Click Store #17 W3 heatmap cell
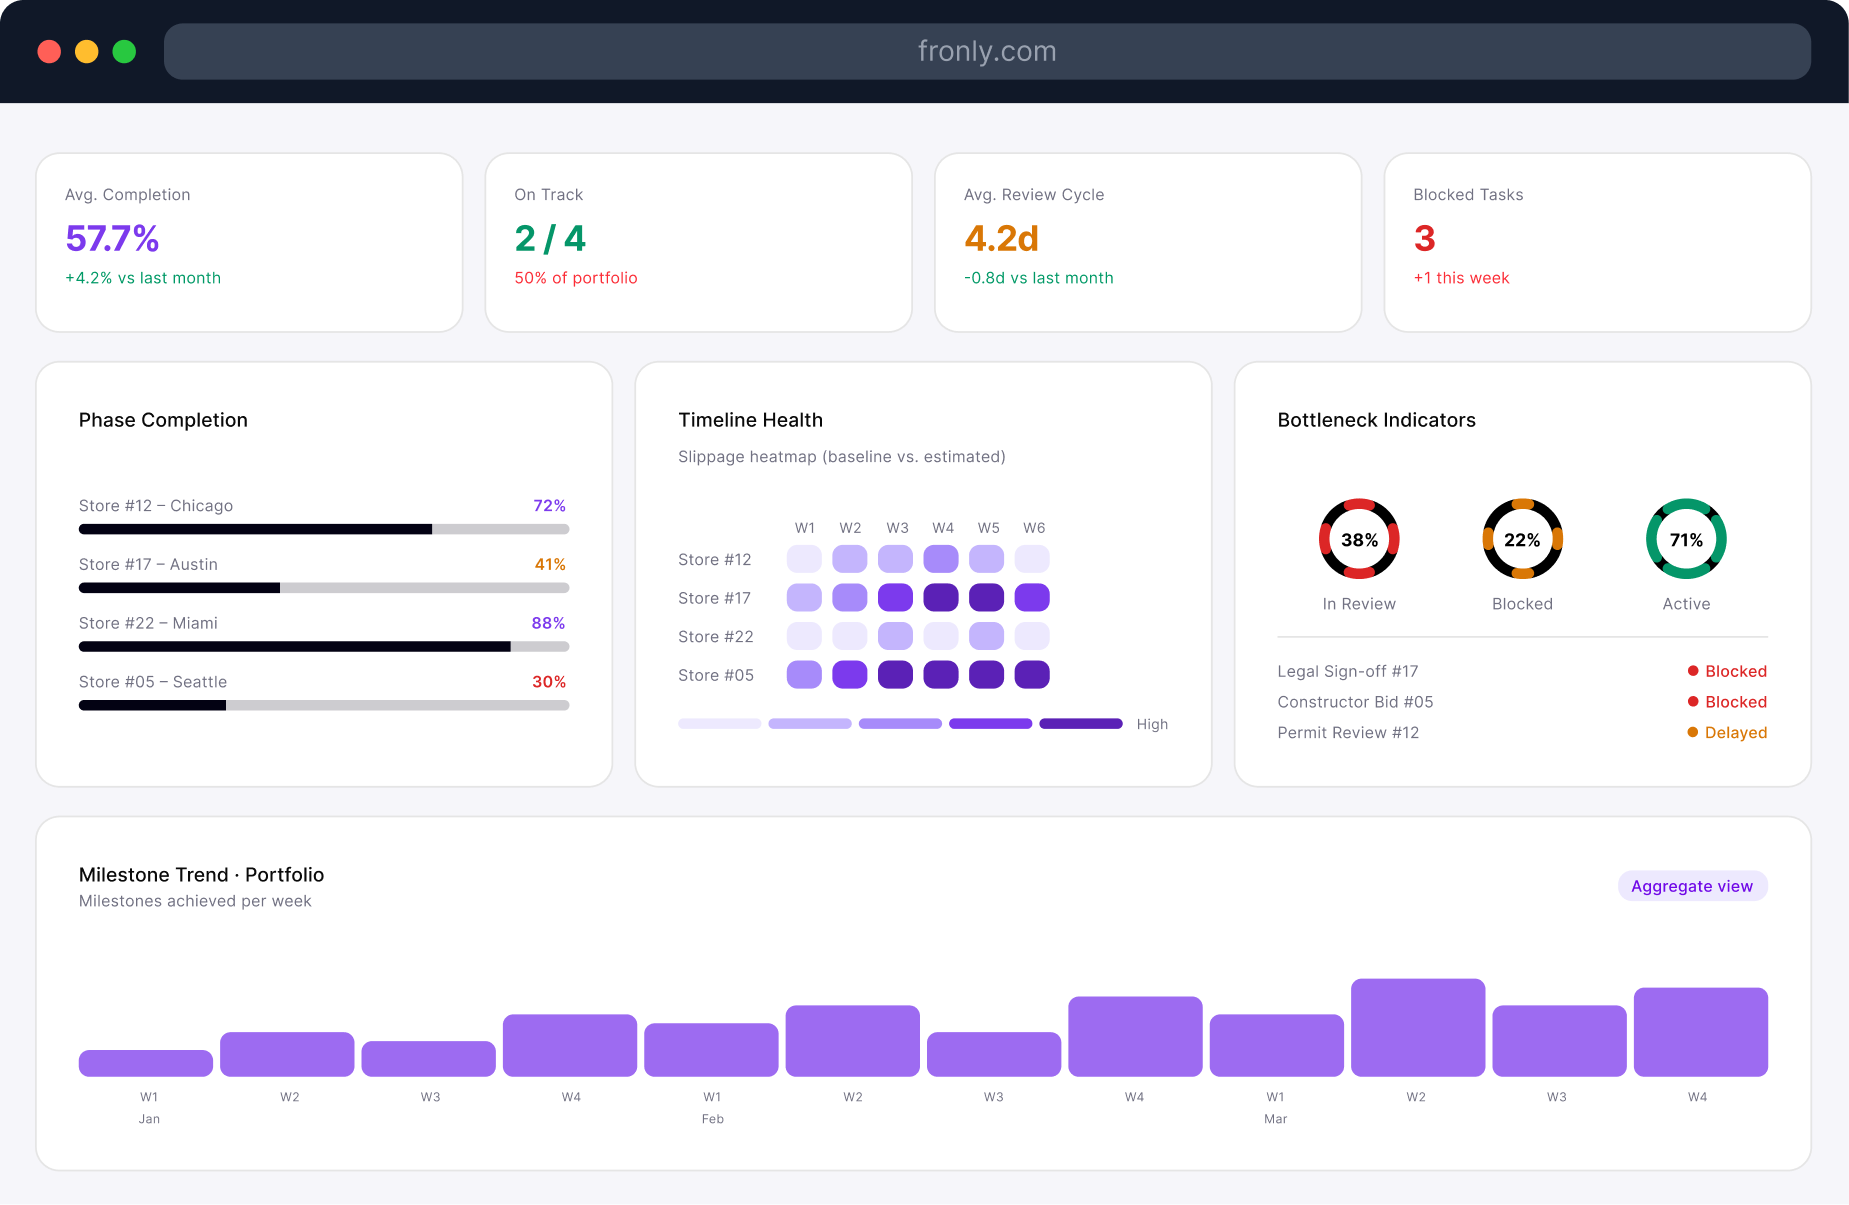1849x1205 pixels. click(895, 598)
